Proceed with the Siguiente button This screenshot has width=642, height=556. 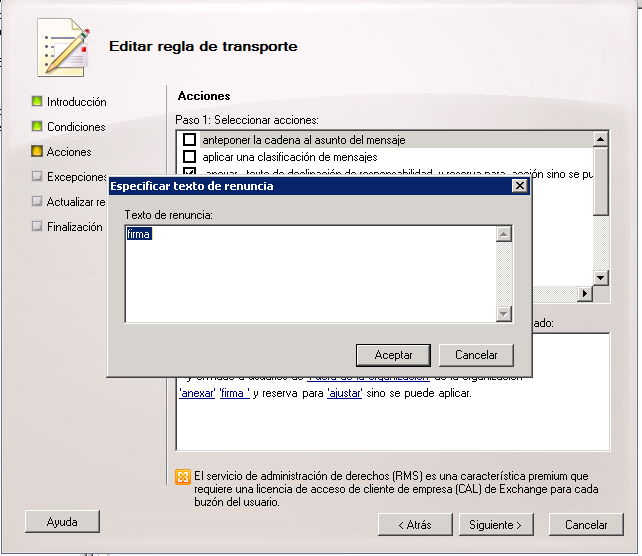pyautogui.click(x=496, y=525)
